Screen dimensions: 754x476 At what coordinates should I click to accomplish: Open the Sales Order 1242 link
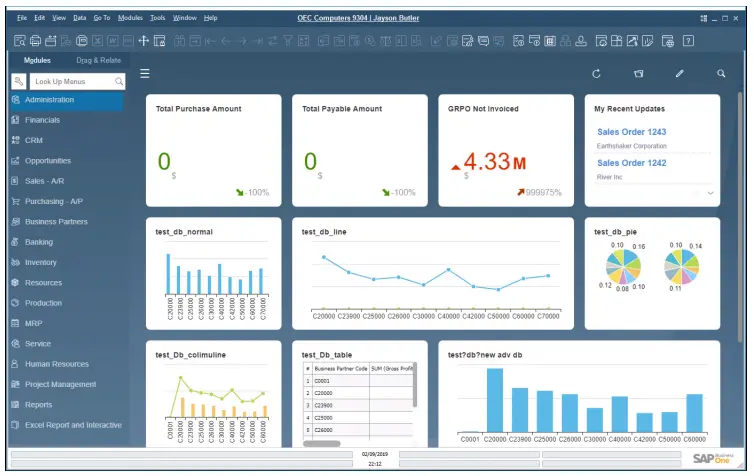coord(631,163)
